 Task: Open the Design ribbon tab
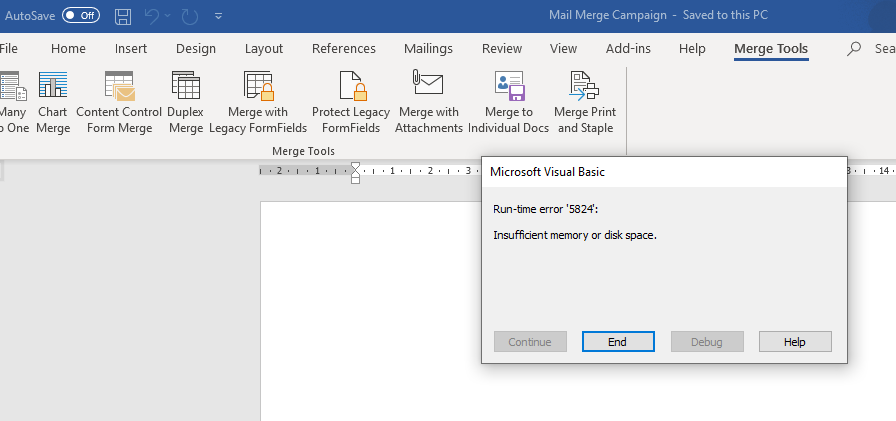click(x=196, y=49)
